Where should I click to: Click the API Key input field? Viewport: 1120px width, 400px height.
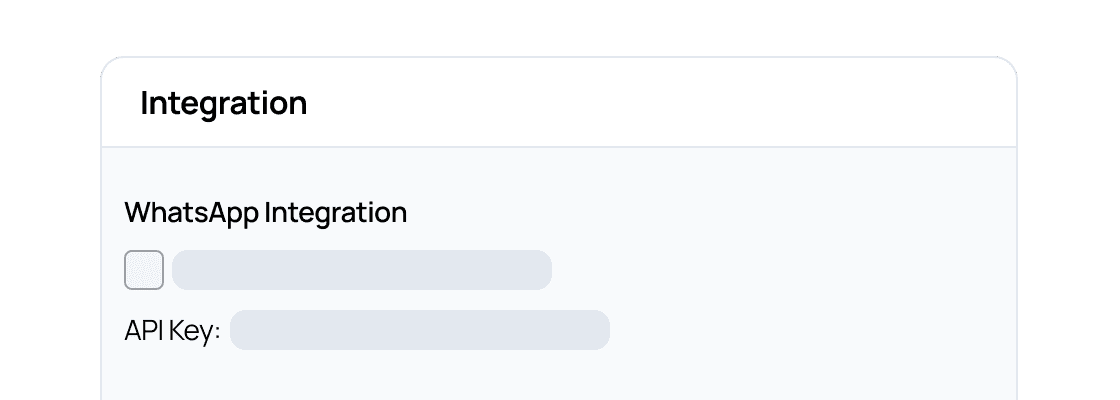point(419,331)
